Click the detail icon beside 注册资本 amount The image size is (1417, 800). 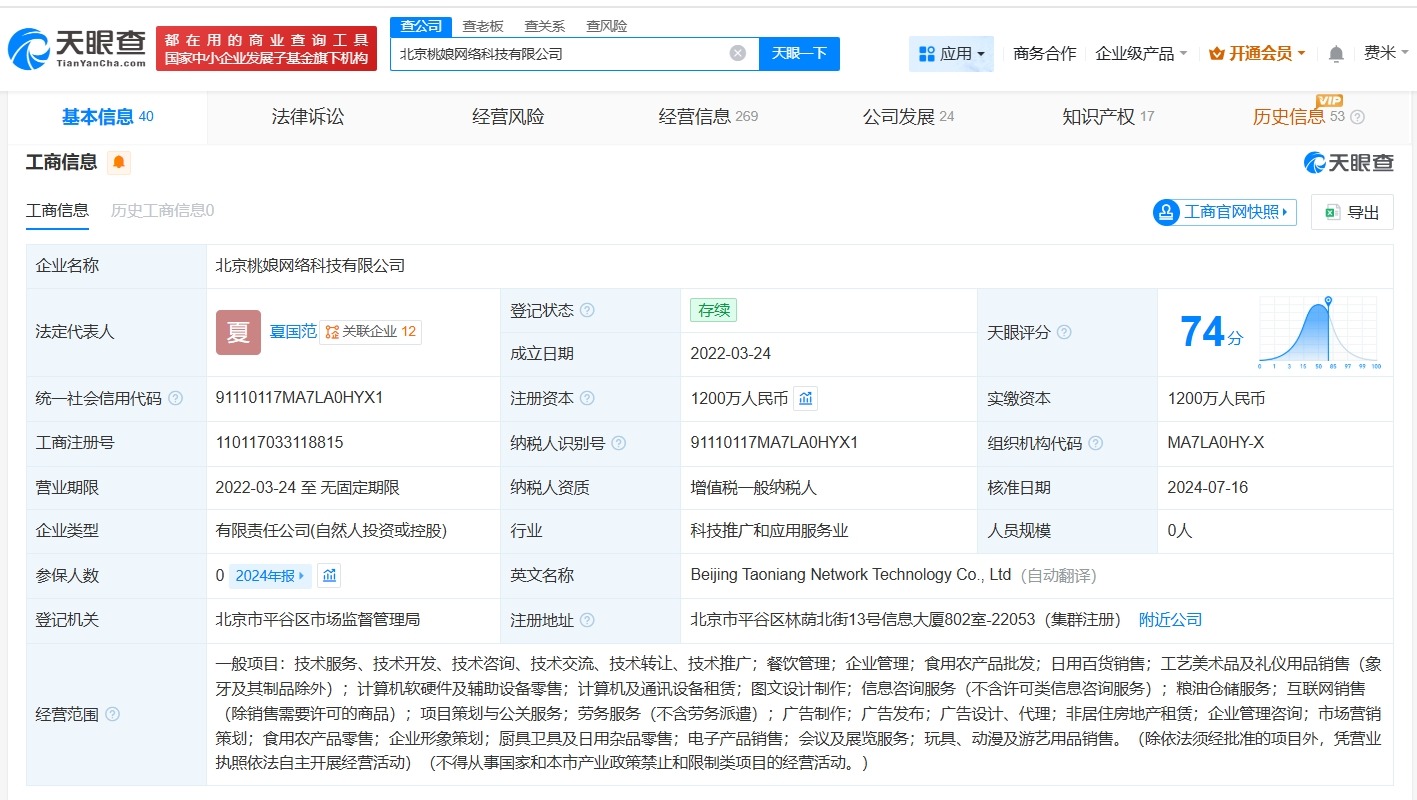(x=806, y=398)
